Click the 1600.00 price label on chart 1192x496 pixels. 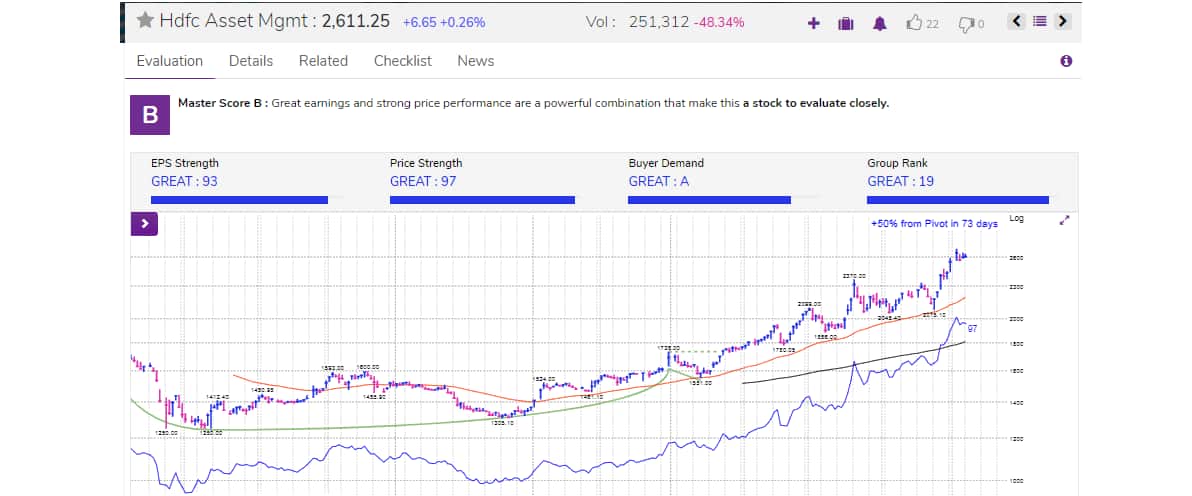[x=368, y=366]
